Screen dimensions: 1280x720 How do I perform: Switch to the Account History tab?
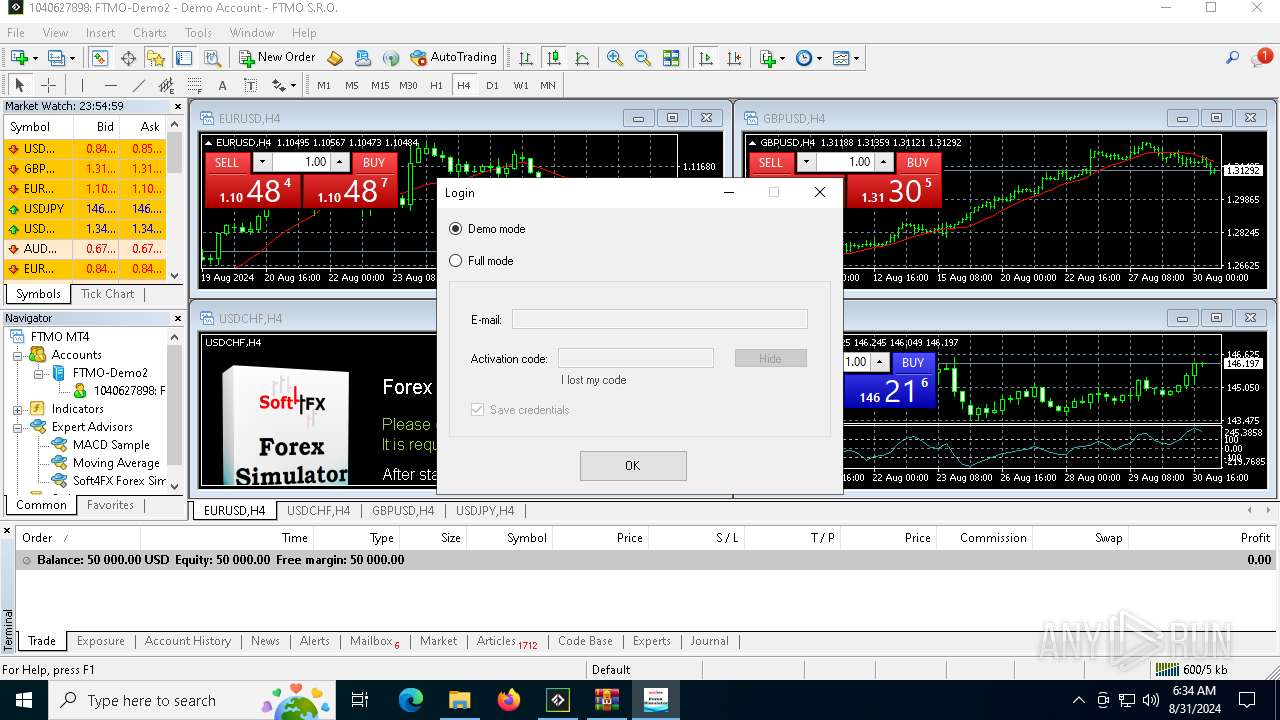click(x=188, y=641)
